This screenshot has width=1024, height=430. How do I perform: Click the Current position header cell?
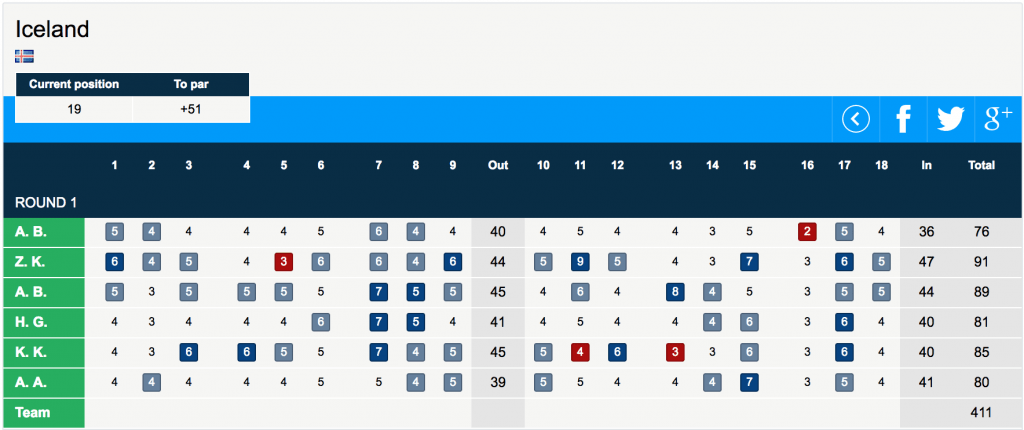(74, 84)
